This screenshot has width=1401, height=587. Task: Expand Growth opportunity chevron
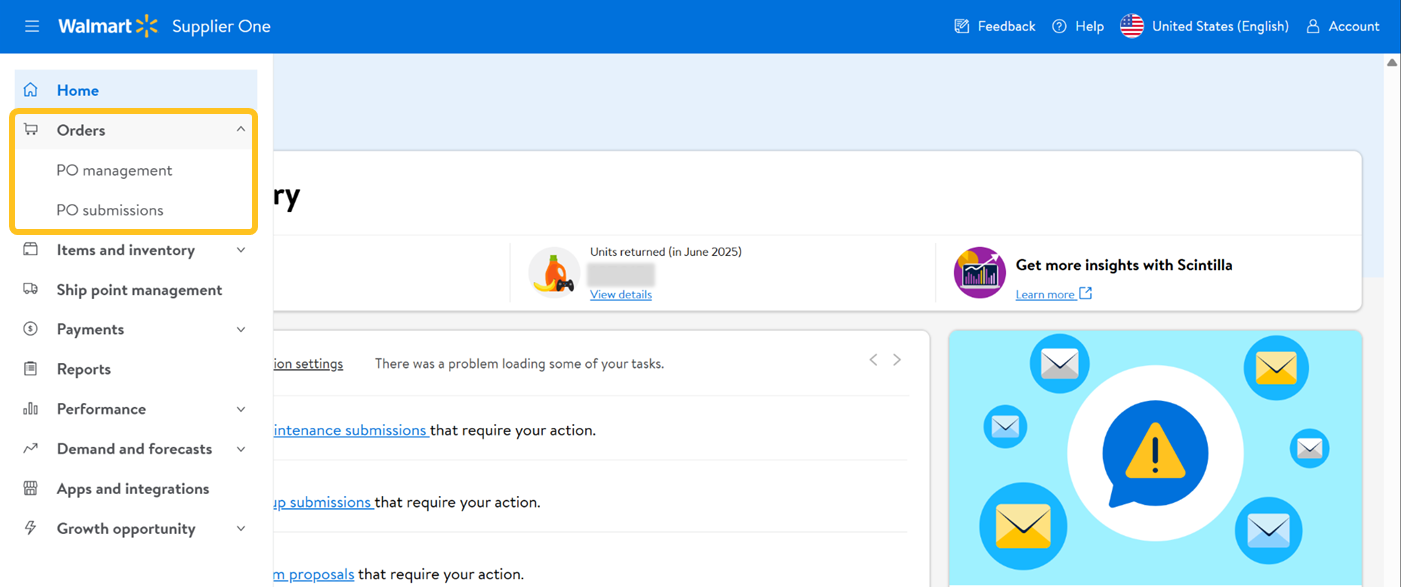pyautogui.click(x=241, y=528)
